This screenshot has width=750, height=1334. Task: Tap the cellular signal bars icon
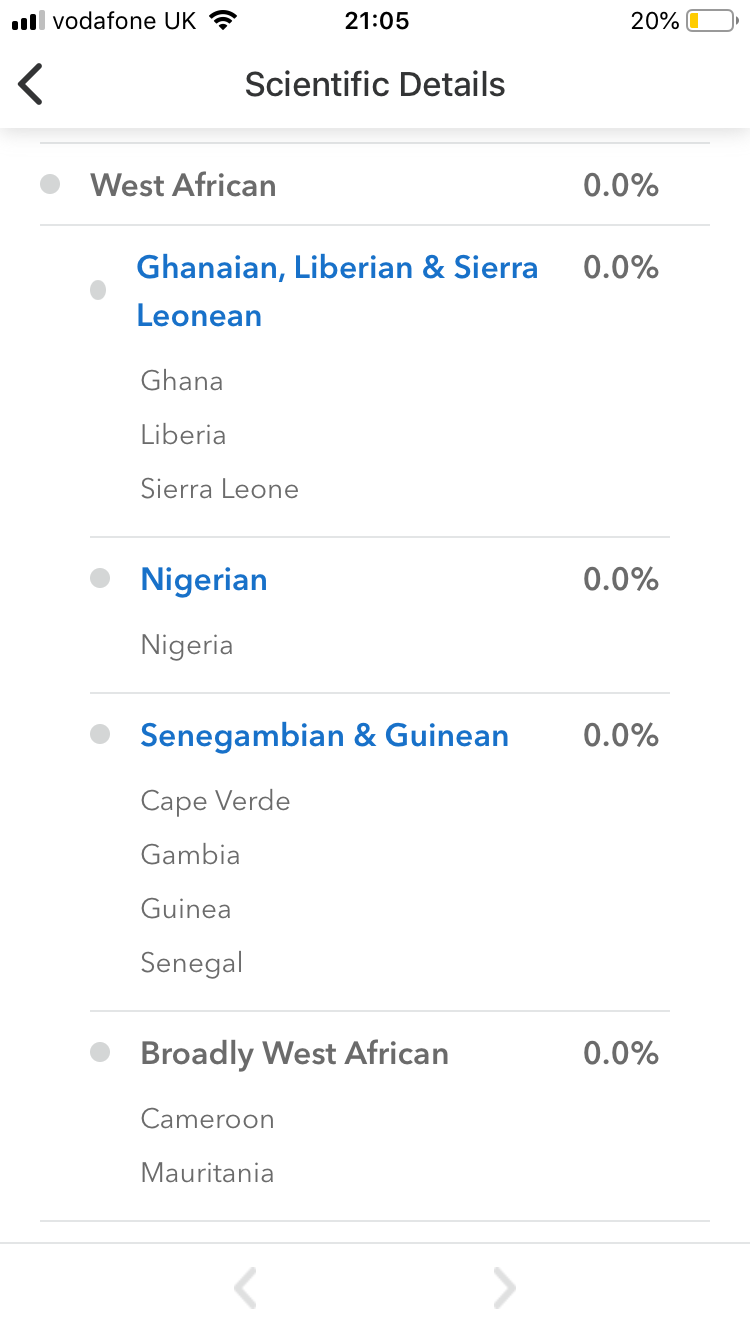coord(28,21)
